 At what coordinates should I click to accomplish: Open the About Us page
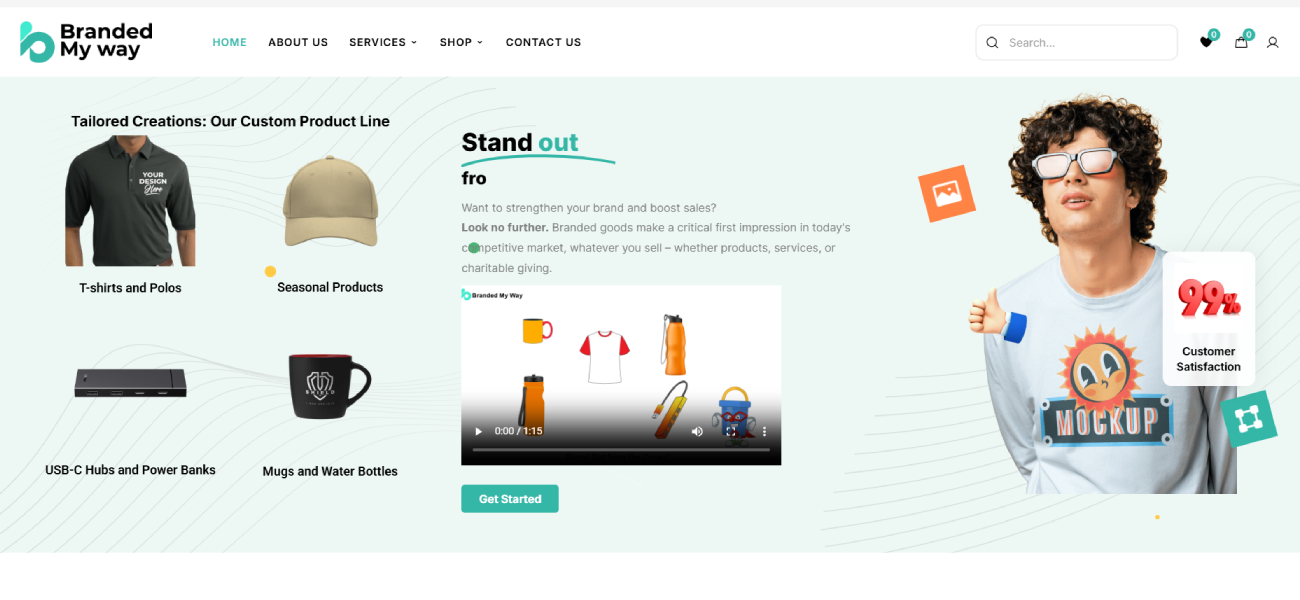(298, 42)
